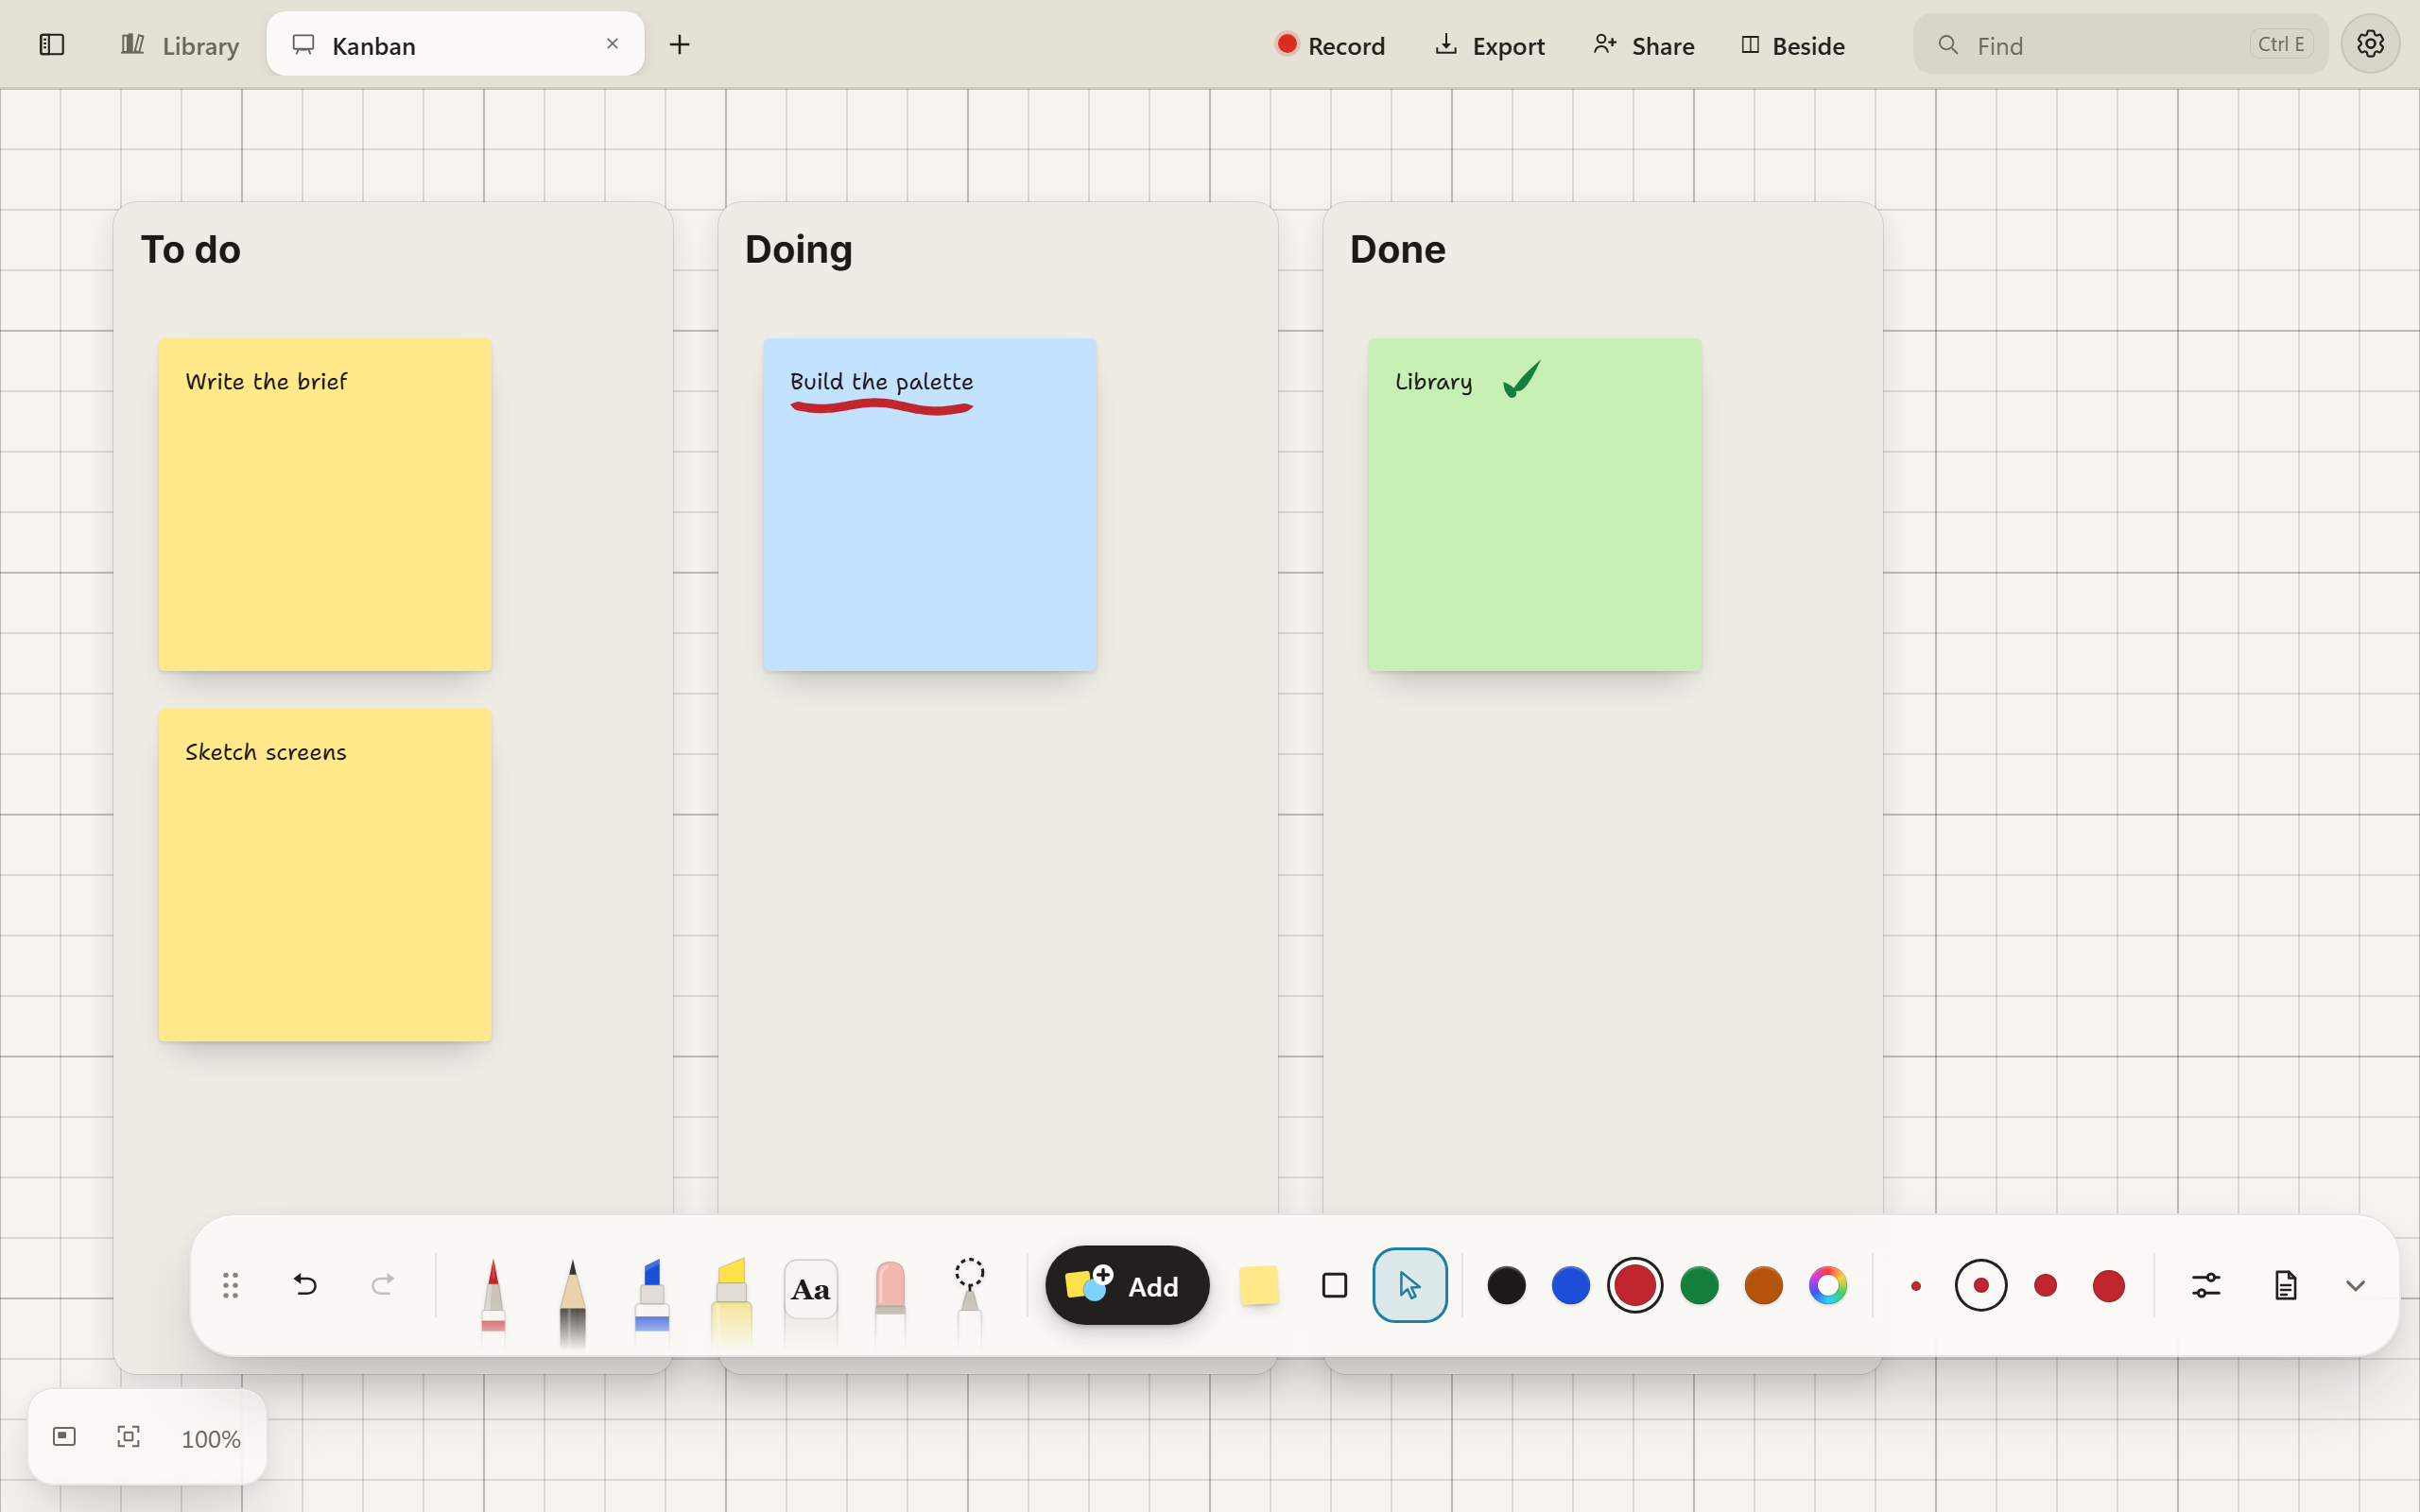Image resolution: width=2420 pixels, height=1512 pixels.
Task: Open the rainbow custom color picker
Action: coord(1828,1285)
